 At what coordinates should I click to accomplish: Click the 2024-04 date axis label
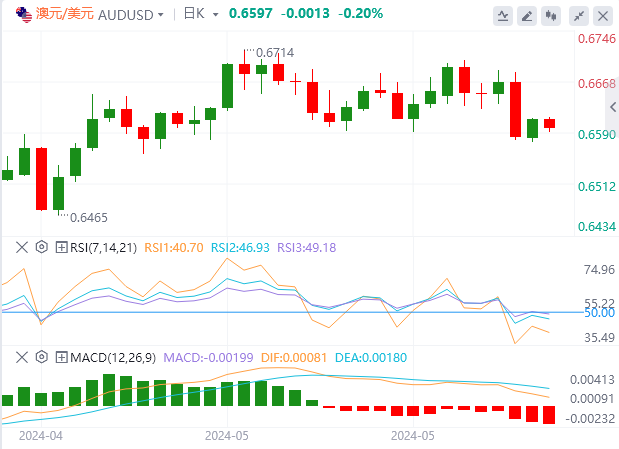tap(41, 436)
